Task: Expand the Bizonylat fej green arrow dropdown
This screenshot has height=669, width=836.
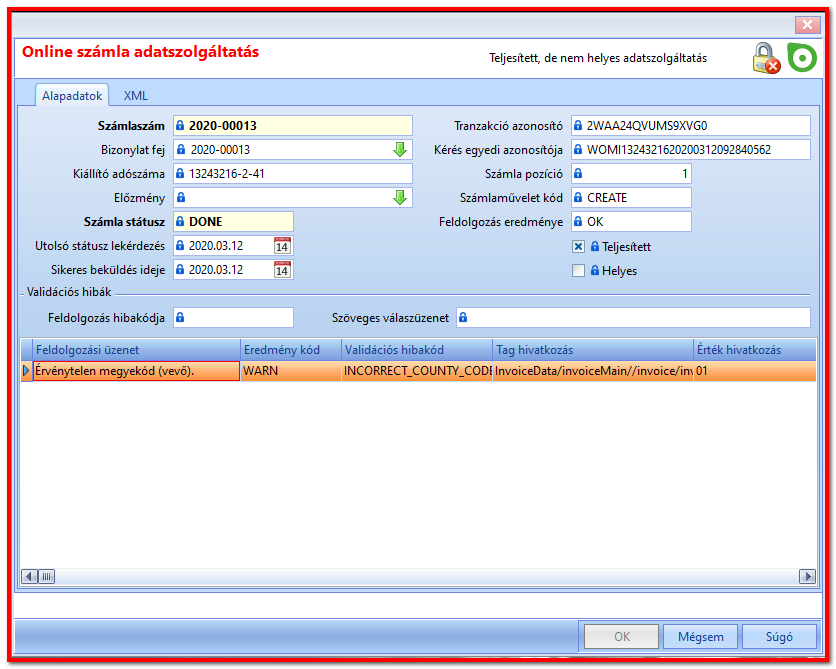Action: (x=400, y=150)
